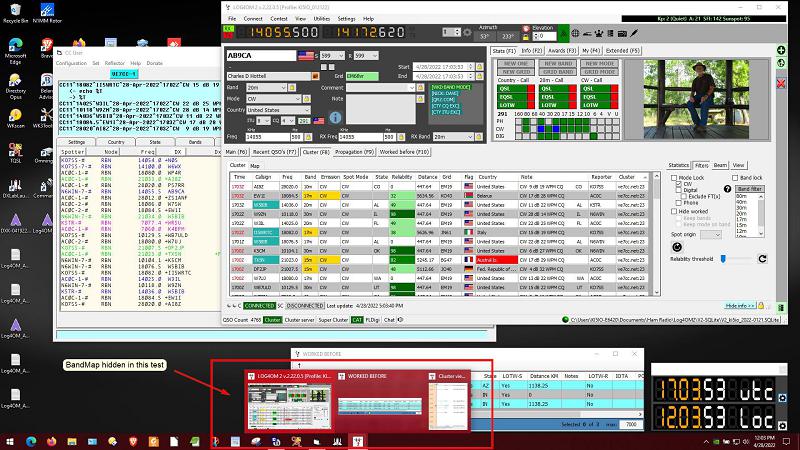Screen dimensions: 800x450
Task: Click the pen edit toolbar icon
Action: coord(634,33)
